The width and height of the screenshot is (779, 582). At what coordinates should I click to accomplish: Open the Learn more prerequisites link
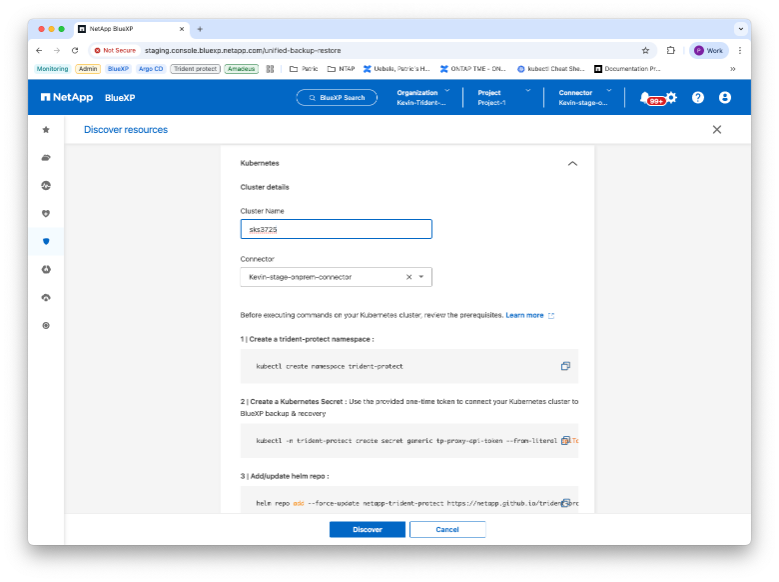[530, 315]
